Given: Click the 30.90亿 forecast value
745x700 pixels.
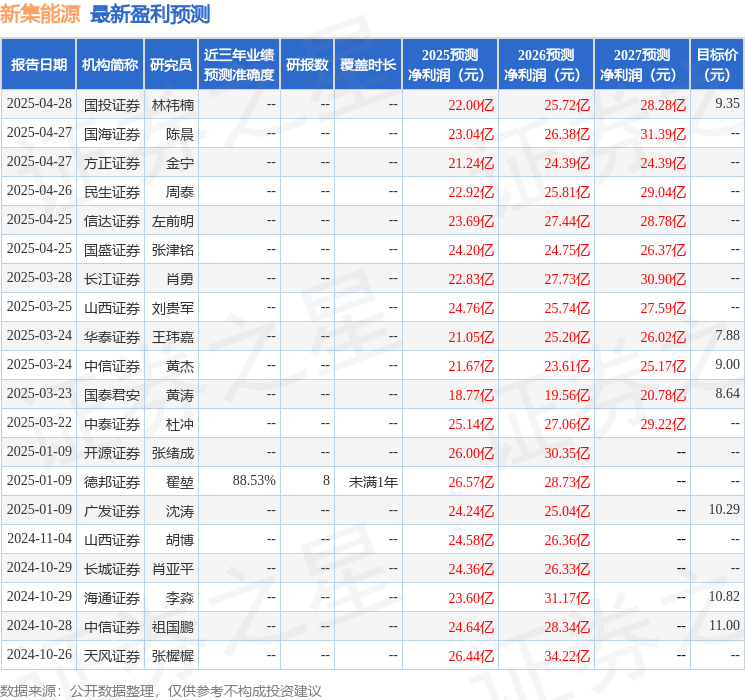Looking at the screenshot, I should (x=663, y=279).
